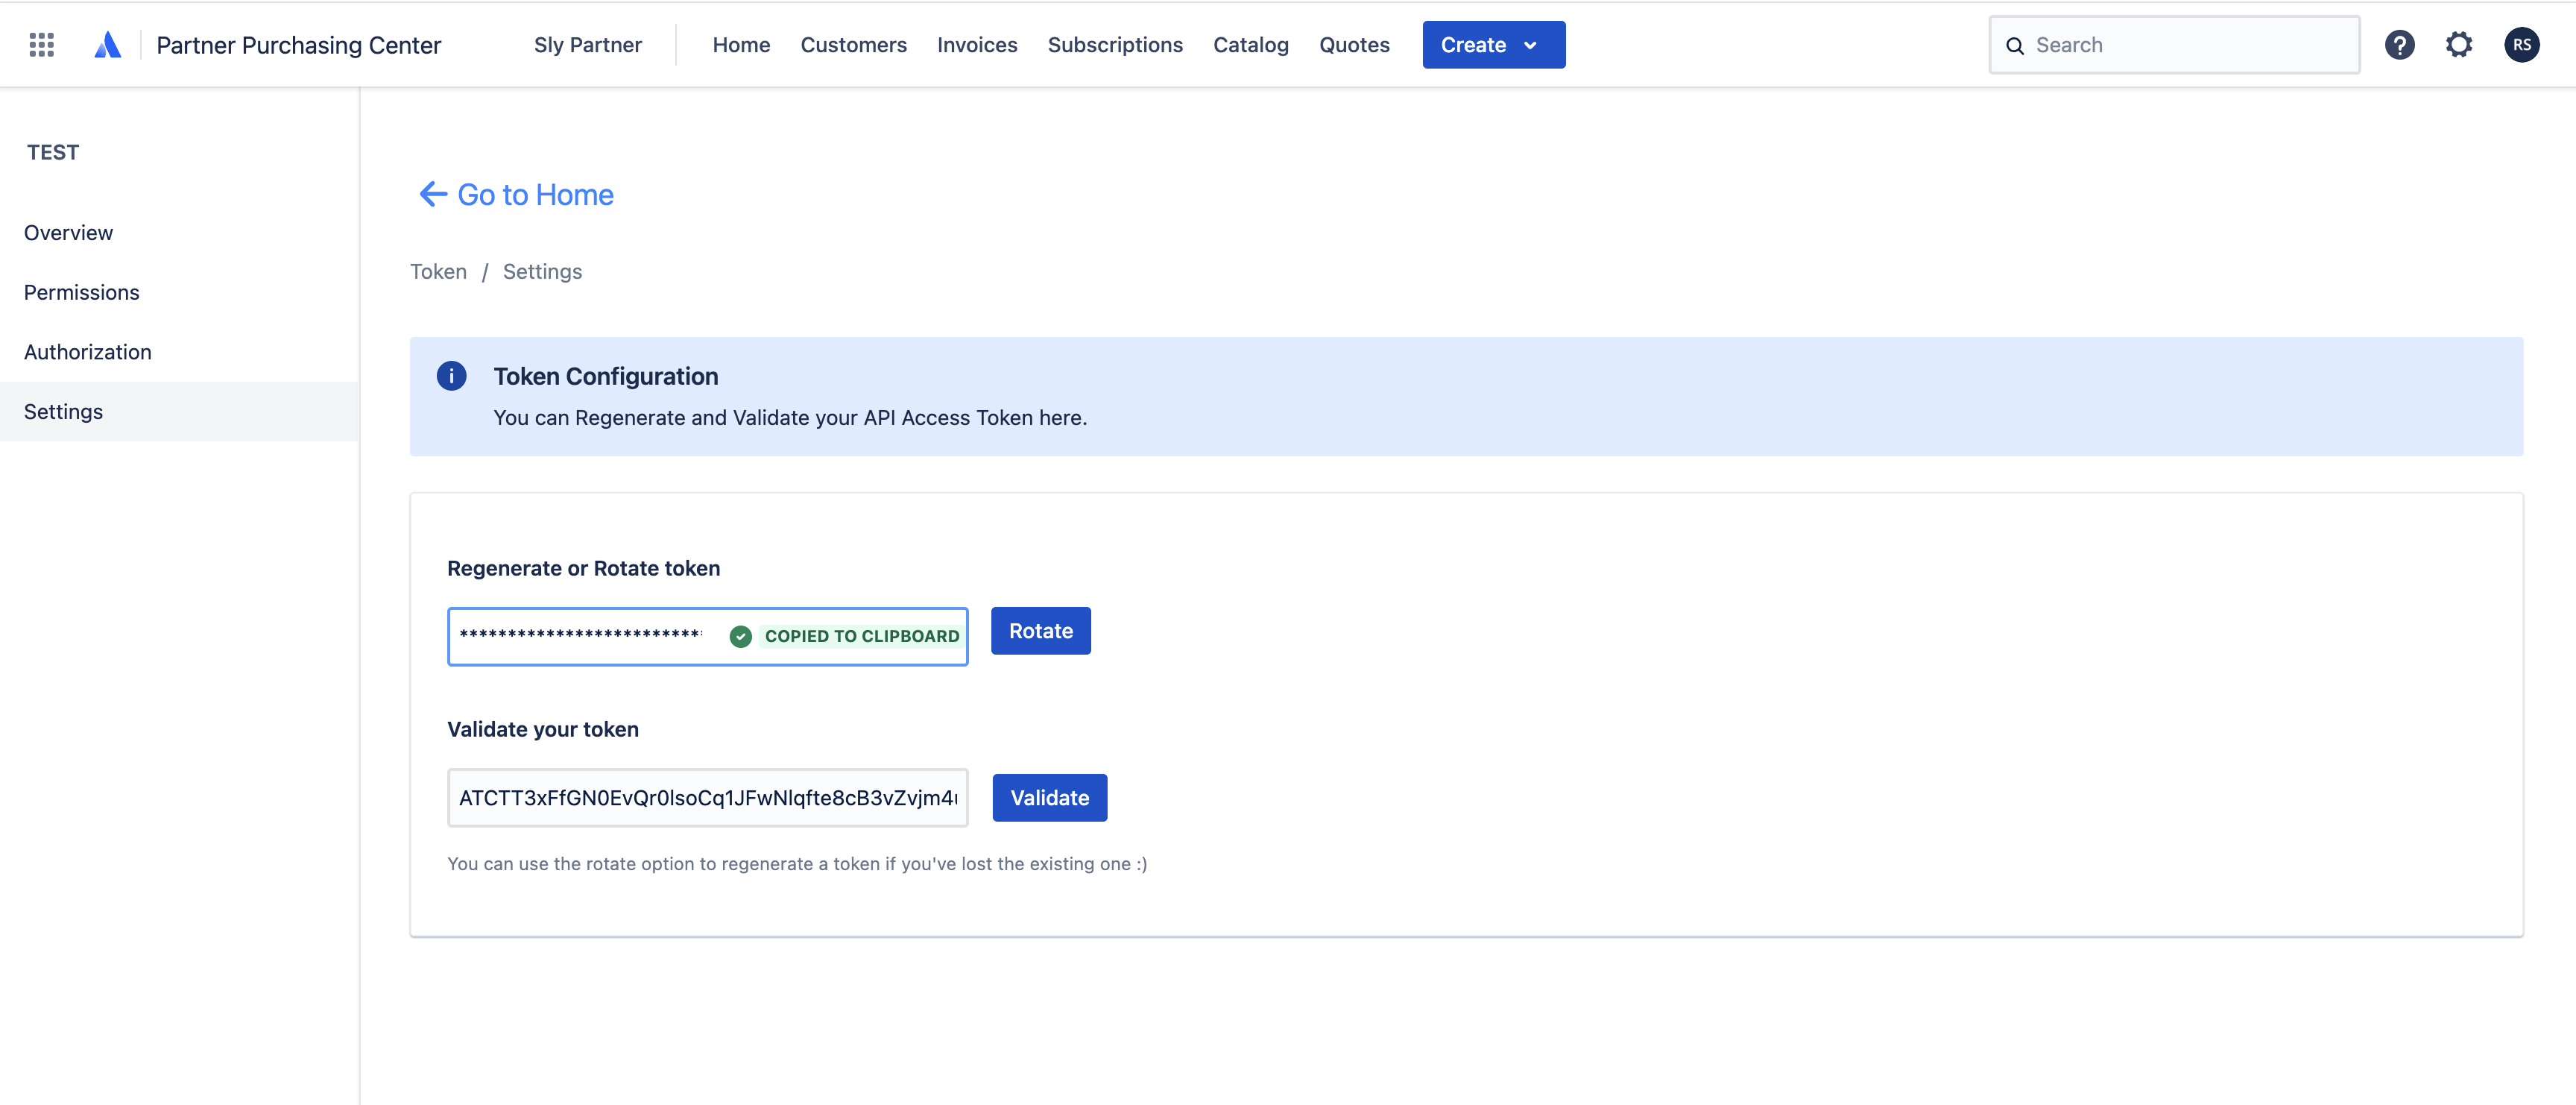Open Permissions from the left sidebar
The width and height of the screenshot is (2576, 1105).
[x=81, y=292]
